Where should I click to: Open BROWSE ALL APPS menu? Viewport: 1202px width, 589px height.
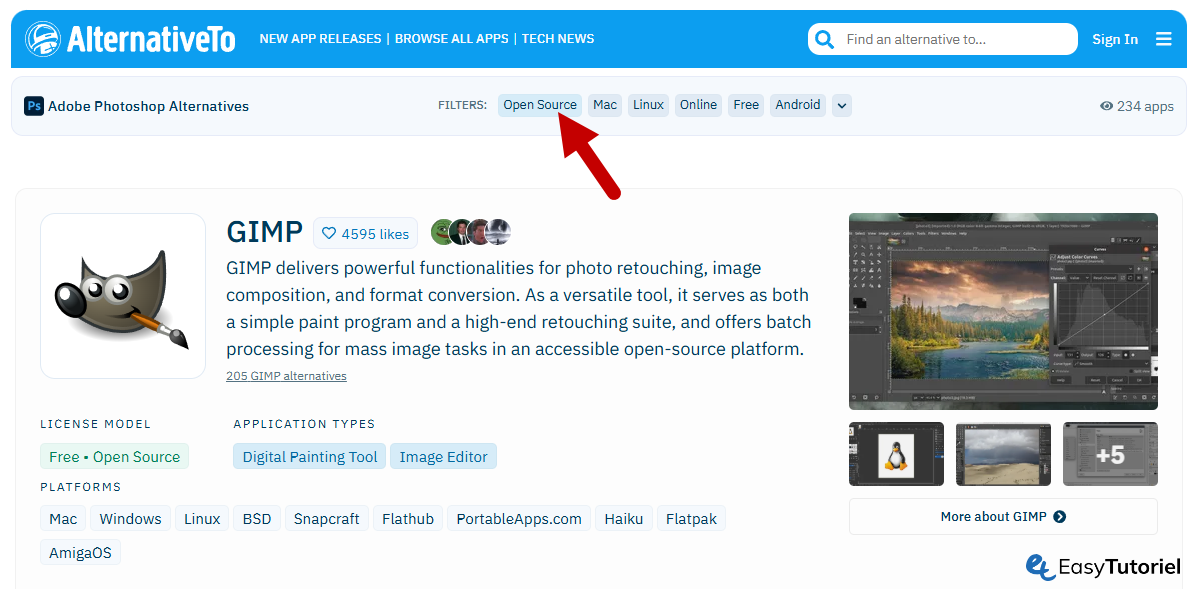coord(452,39)
